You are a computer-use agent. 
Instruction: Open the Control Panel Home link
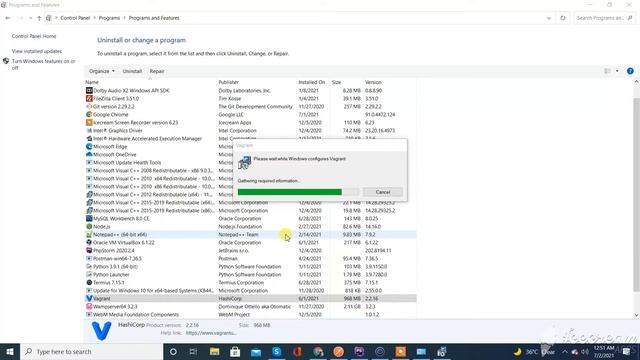click(34, 36)
